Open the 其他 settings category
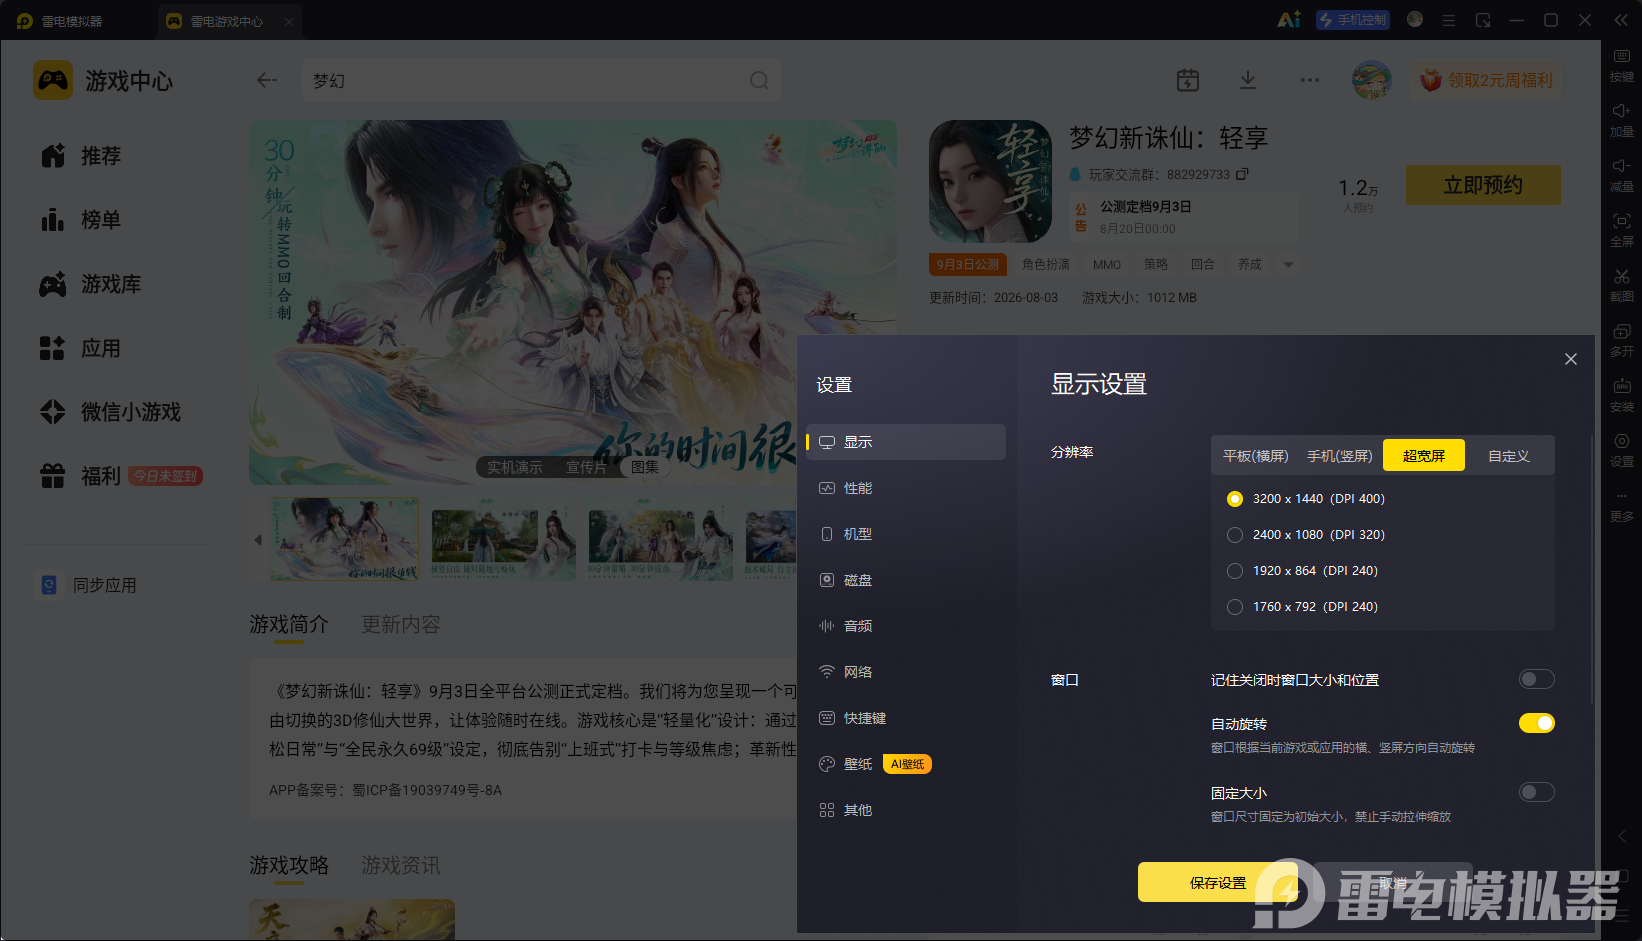 click(906, 810)
